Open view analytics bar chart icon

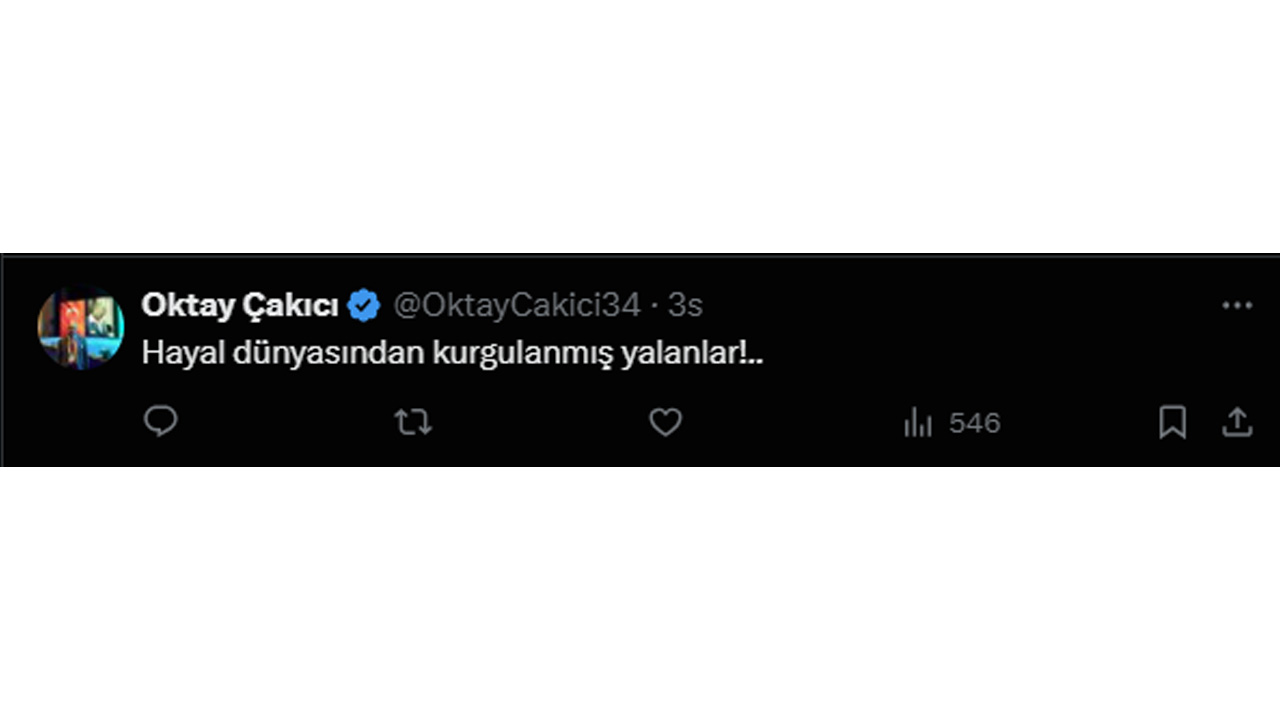tap(917, 423)
